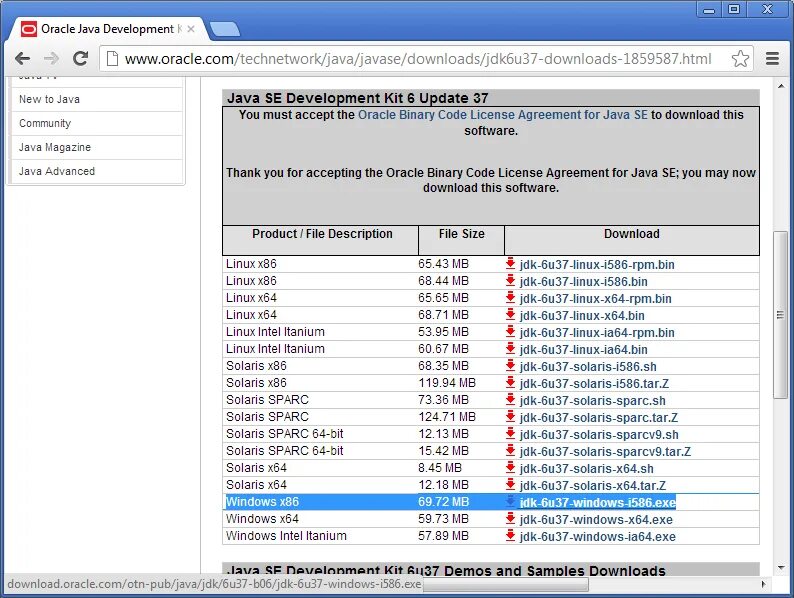Screen dimensions: 794x598
Task: Download jdk-6u37-solaris-sparc.sh link
Action: coord(592,401)
